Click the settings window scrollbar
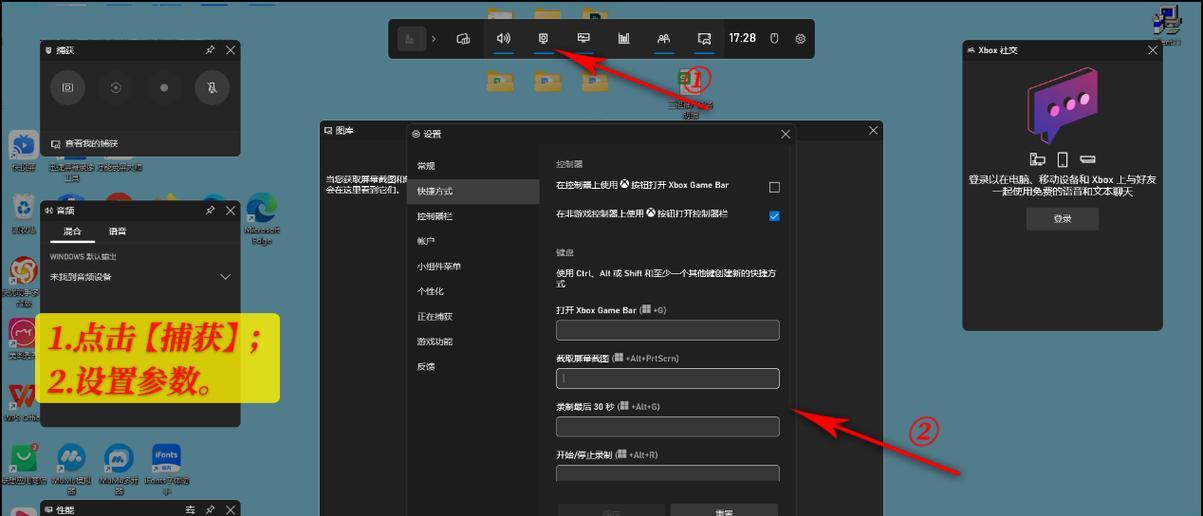 tap(792, 275)
